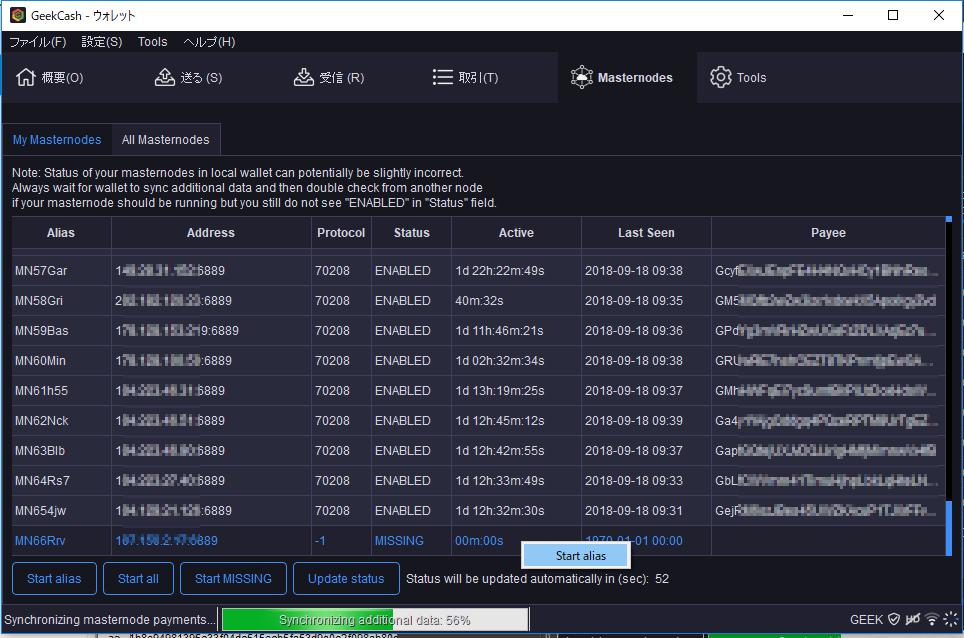Click the network connections signal icon
Screen dimensions: 964x638
click(932, 620)
